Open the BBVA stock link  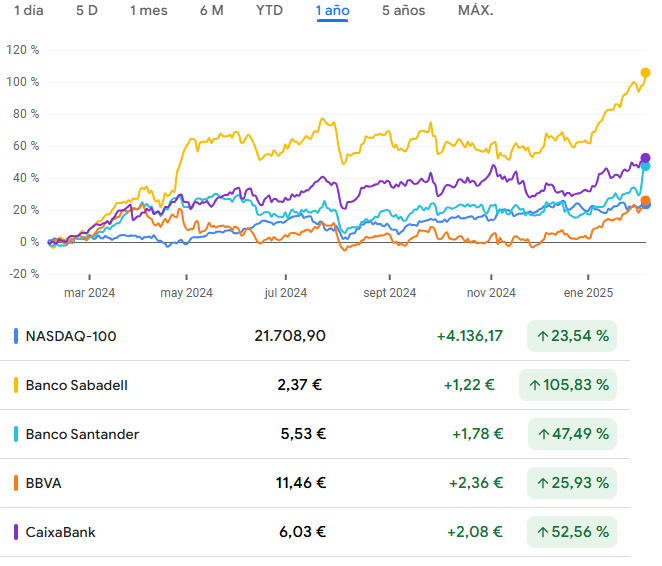coord(44,483)
